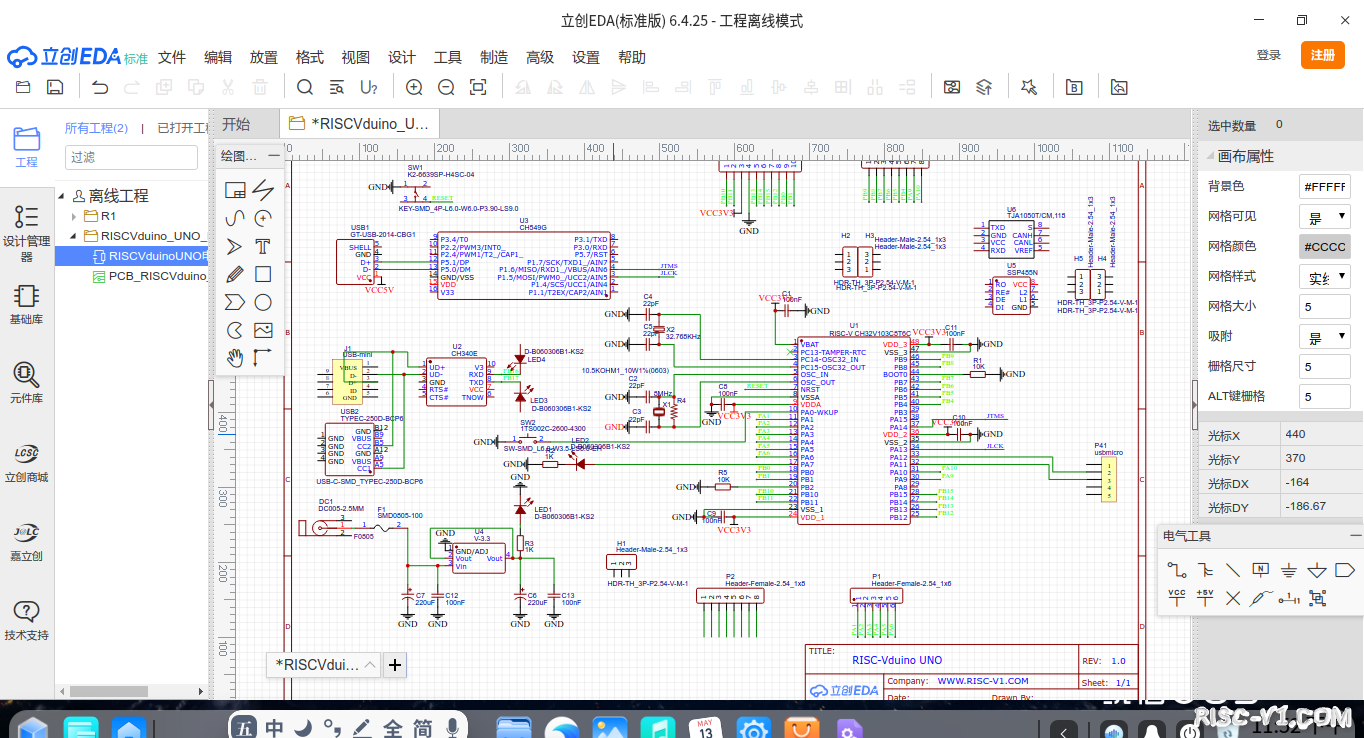Select the drag hand tool
Screen dimensions: 1364x738
(x=235, y=358)
